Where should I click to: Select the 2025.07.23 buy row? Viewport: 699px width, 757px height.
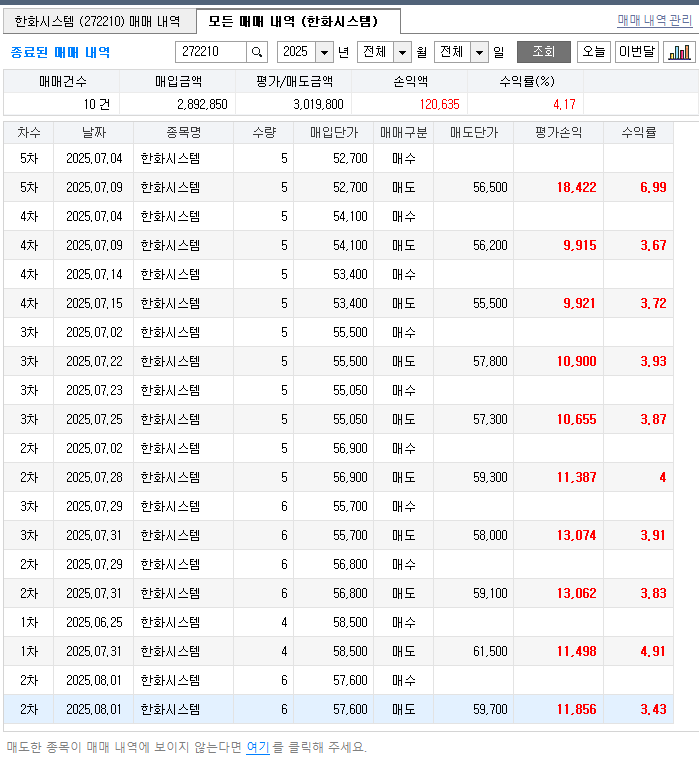338,390
